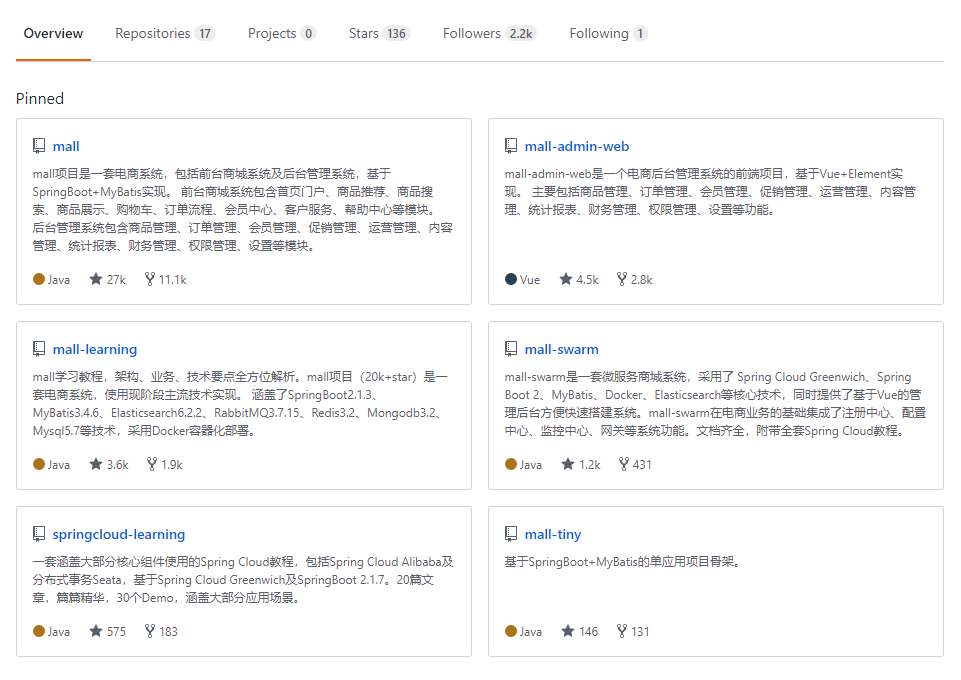Click the 431 fork count text
The height and width of the screenshot is (680, 961).
[642, 465]
